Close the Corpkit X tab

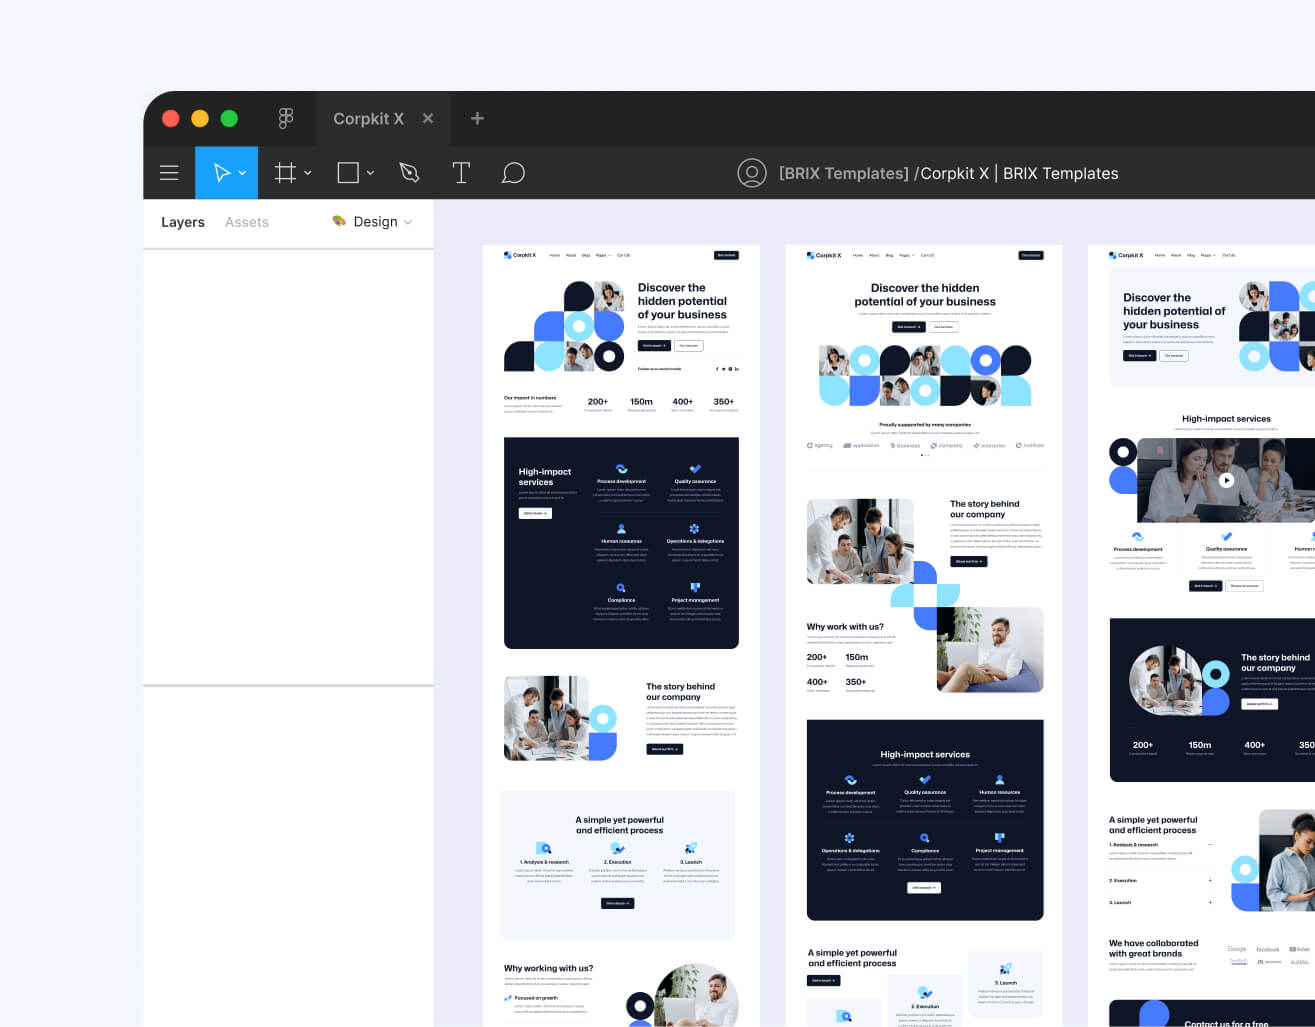coord(427,118)
